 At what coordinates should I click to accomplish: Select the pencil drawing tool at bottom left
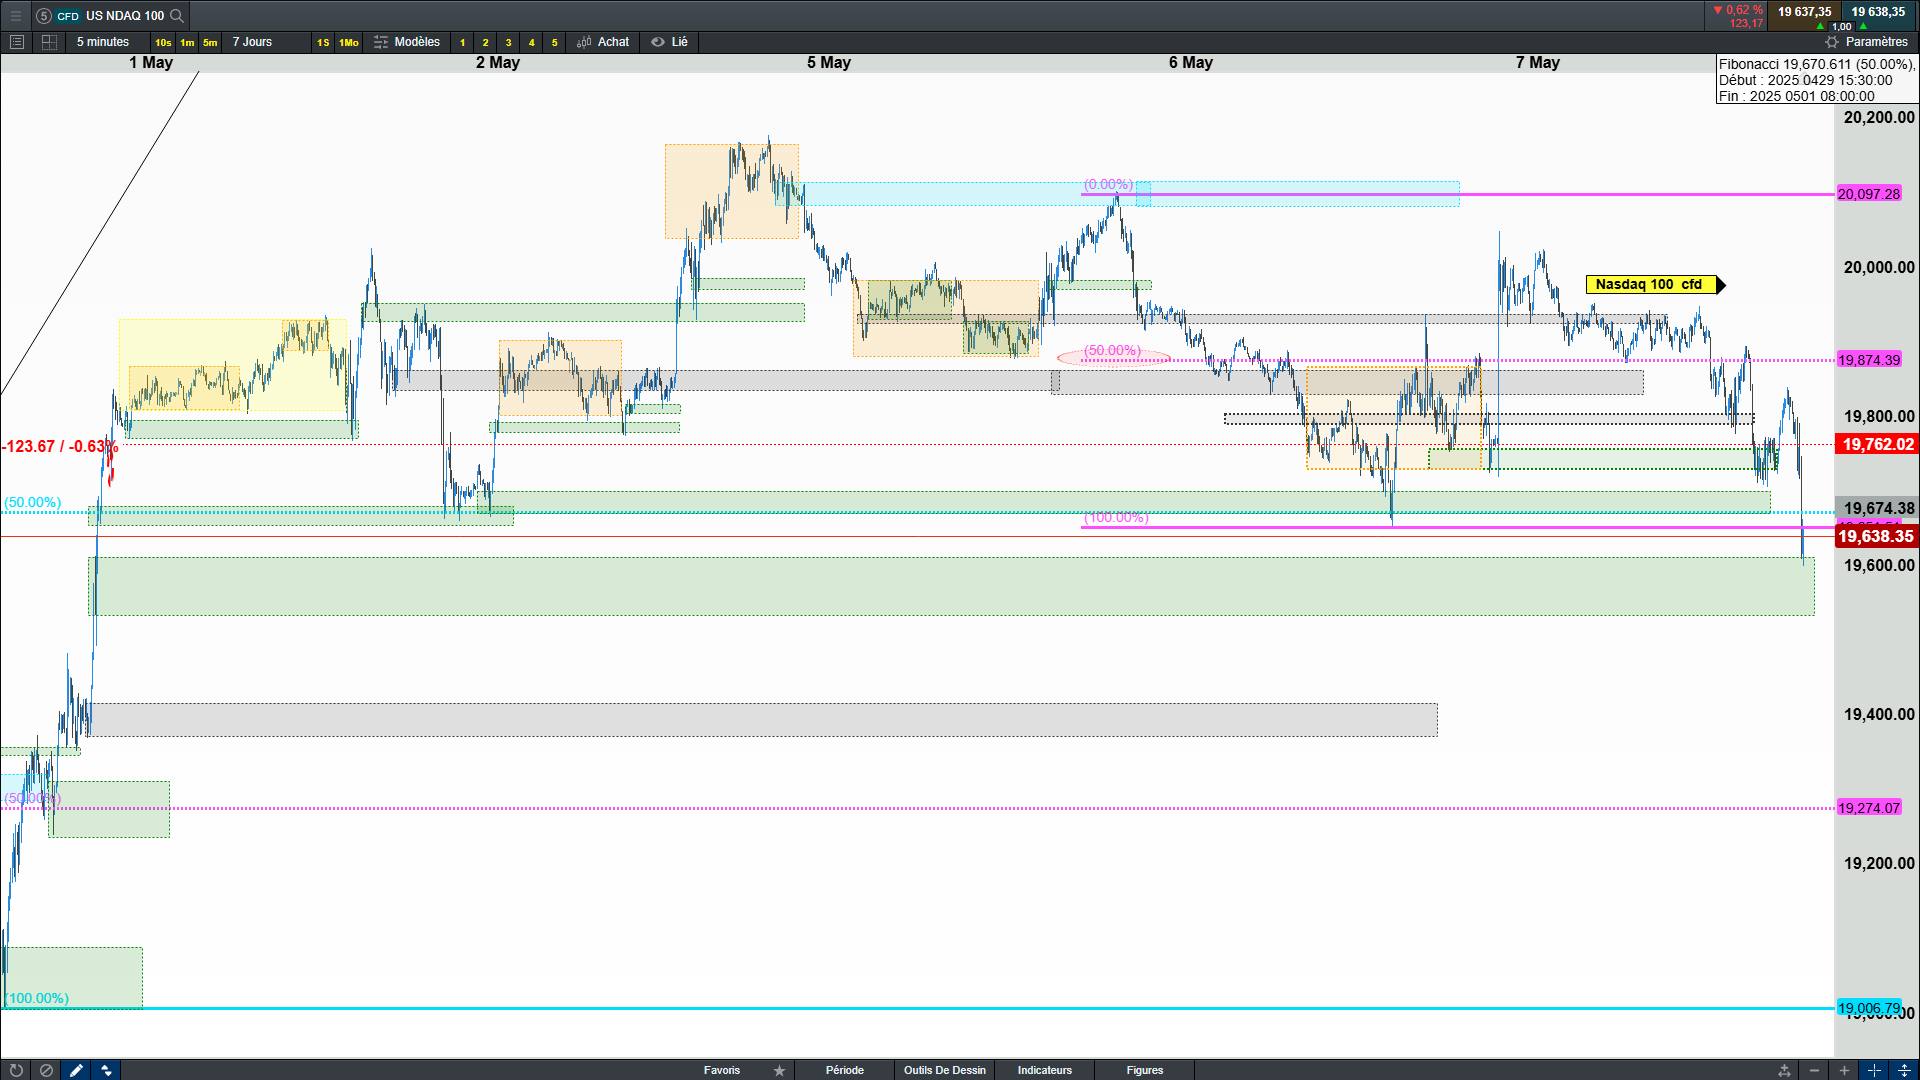[76, 1070]
